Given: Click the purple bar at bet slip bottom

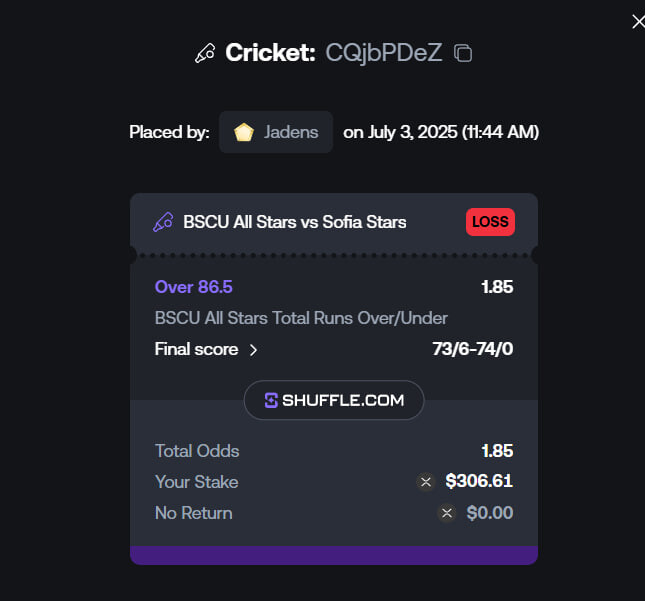Looking at the screenshot, I should tap(334, 555).
